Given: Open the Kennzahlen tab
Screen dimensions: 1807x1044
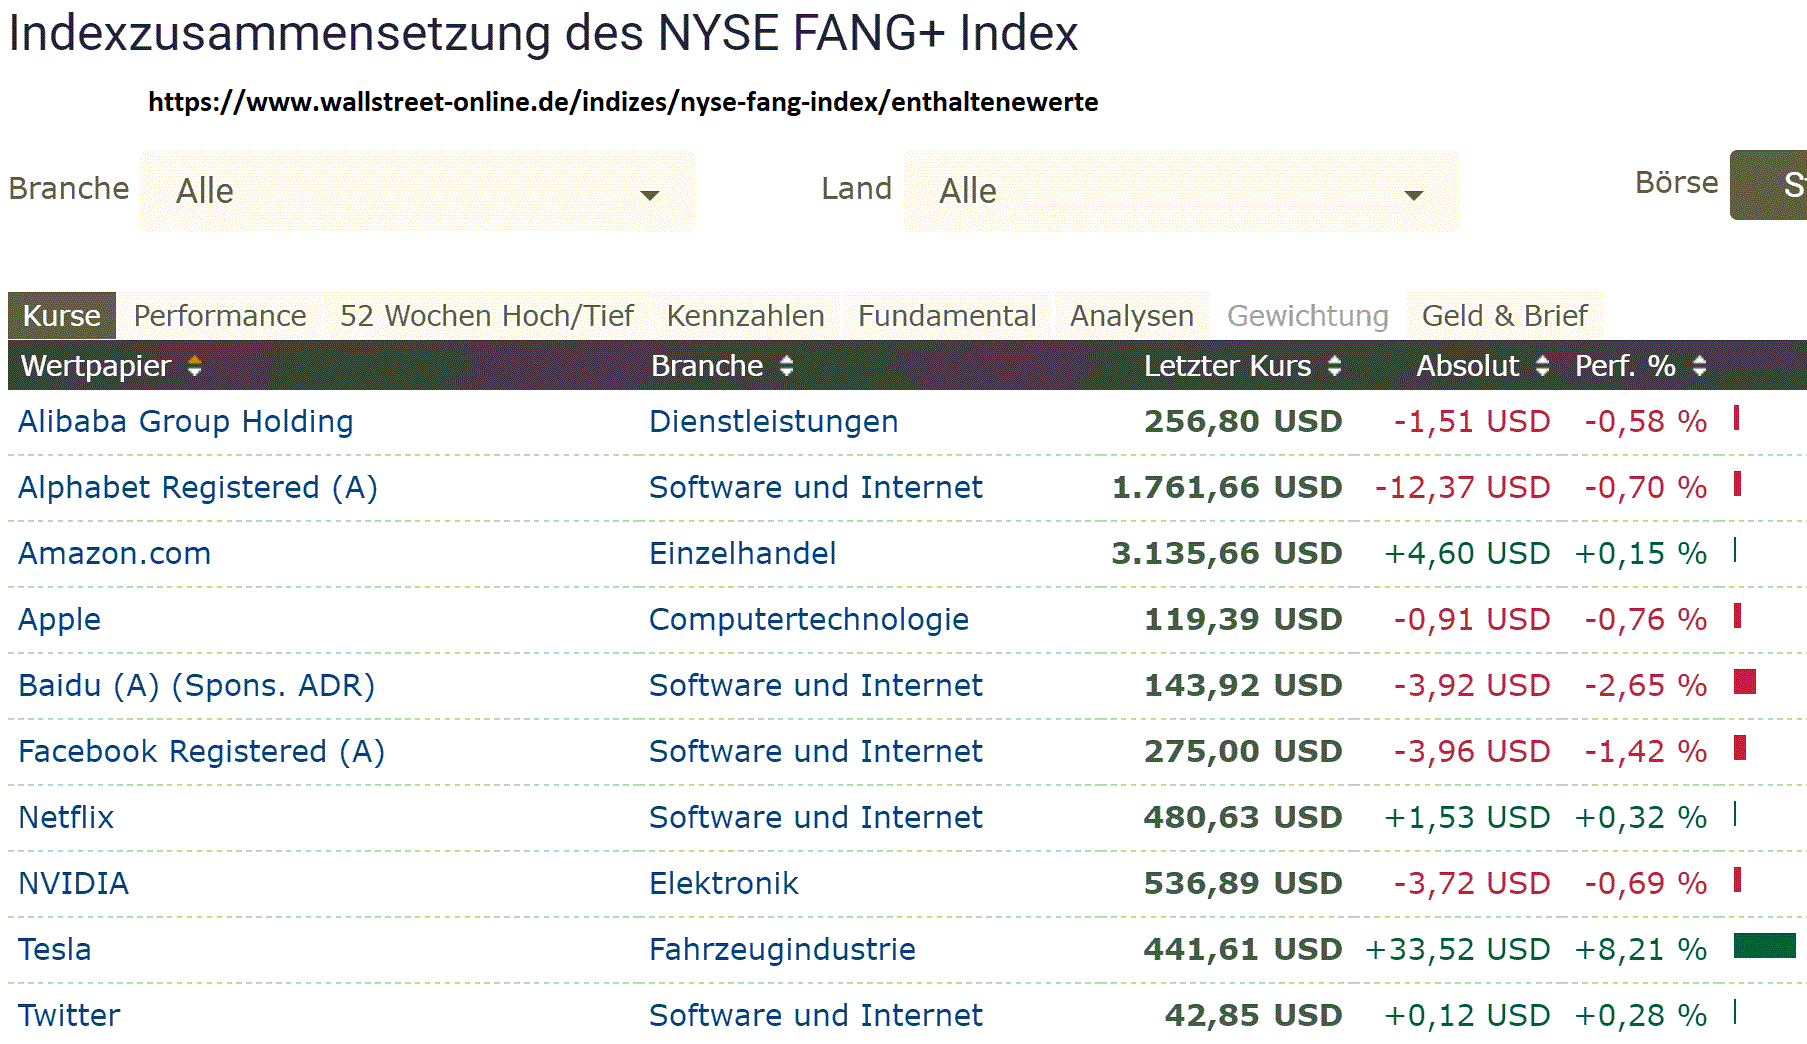Looking at the screenshot, I should point(745,316).
